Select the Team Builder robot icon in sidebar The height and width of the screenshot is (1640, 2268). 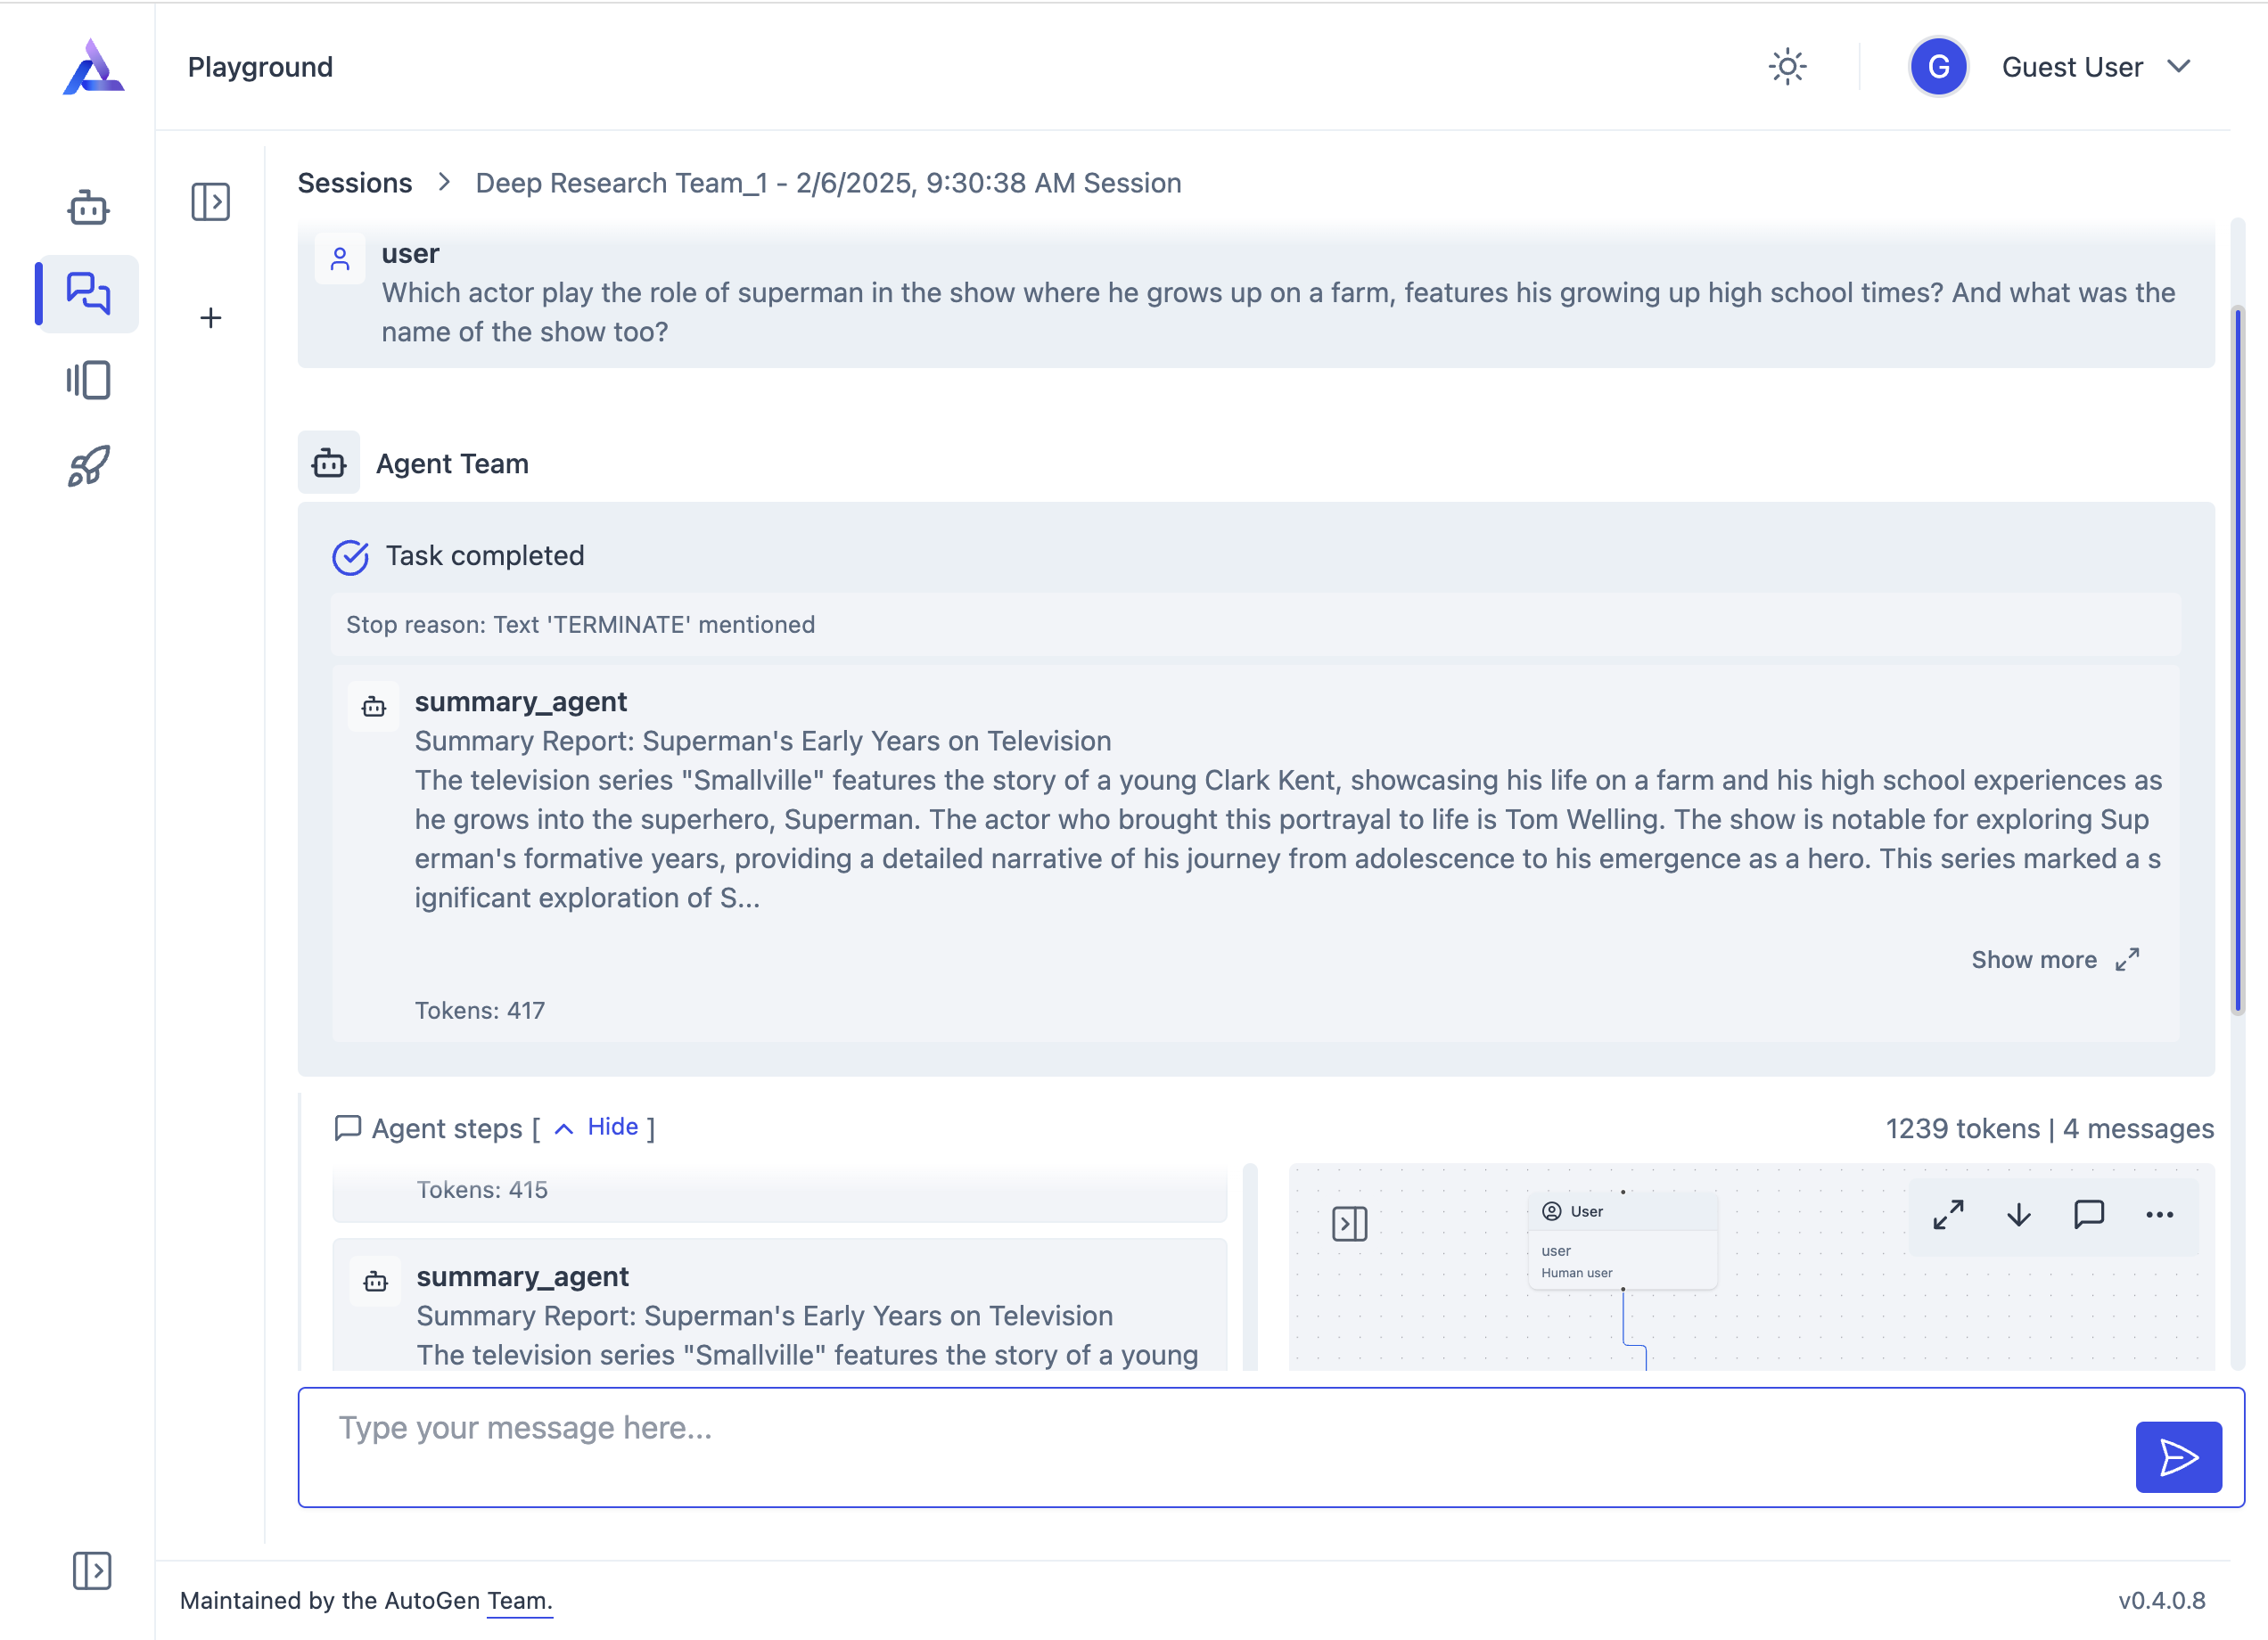87,207
